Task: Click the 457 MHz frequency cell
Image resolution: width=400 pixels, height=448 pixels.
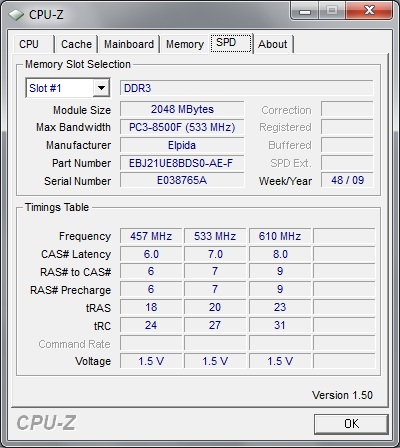Action: [x=151, y=236]
